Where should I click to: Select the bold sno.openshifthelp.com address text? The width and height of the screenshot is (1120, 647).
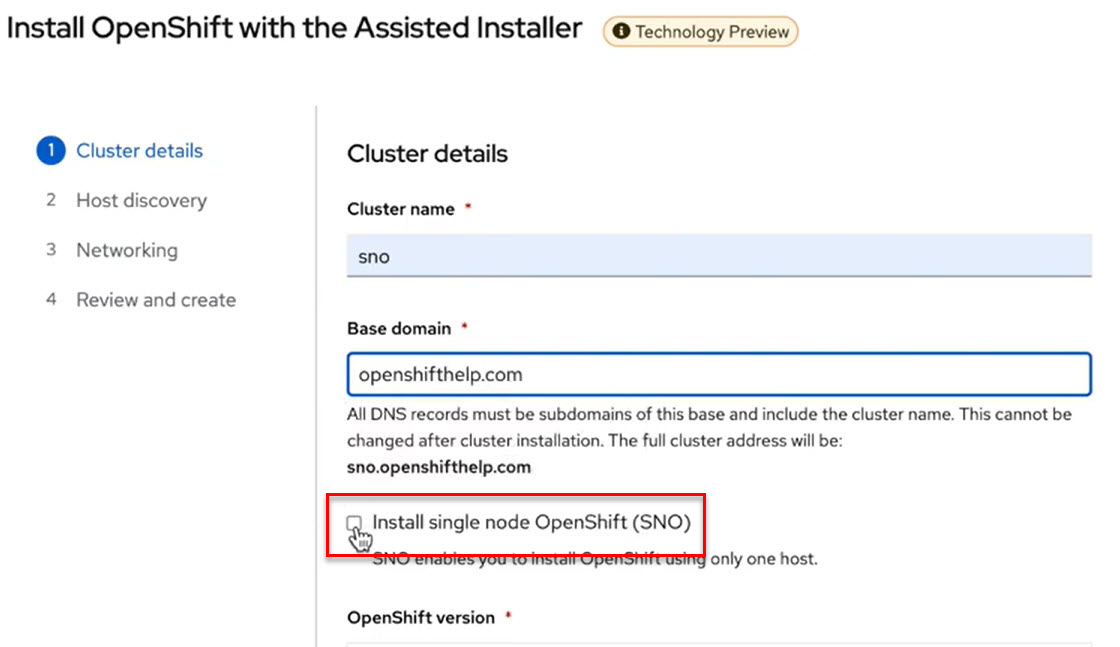pos(439,467)
